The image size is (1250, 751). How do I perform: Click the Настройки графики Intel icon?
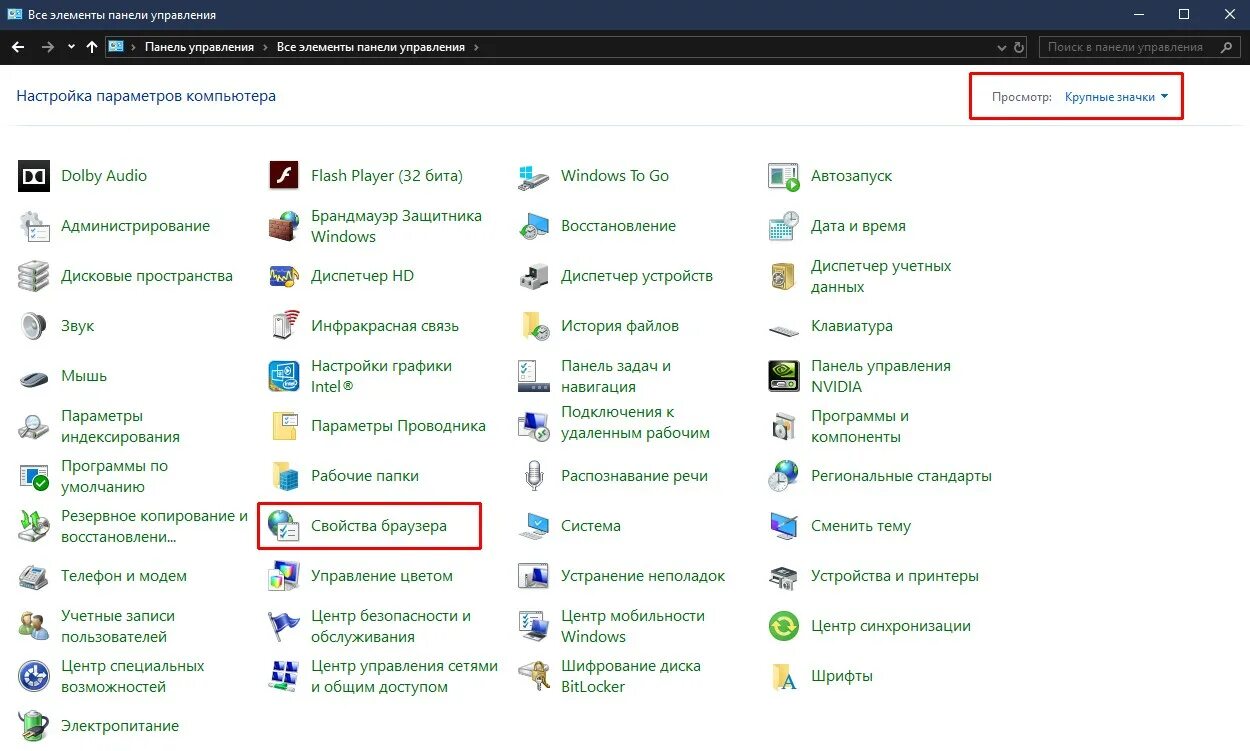pos(284,376)
